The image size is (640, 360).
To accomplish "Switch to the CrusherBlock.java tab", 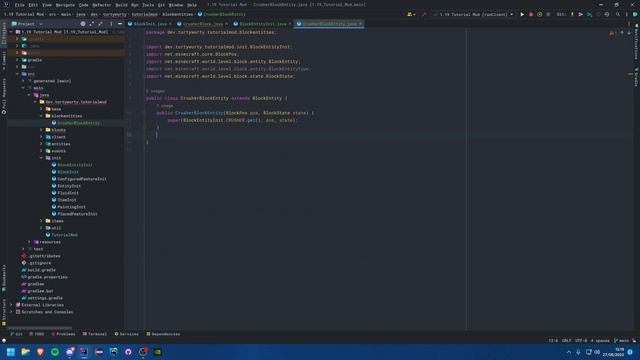I will (203, 24).
